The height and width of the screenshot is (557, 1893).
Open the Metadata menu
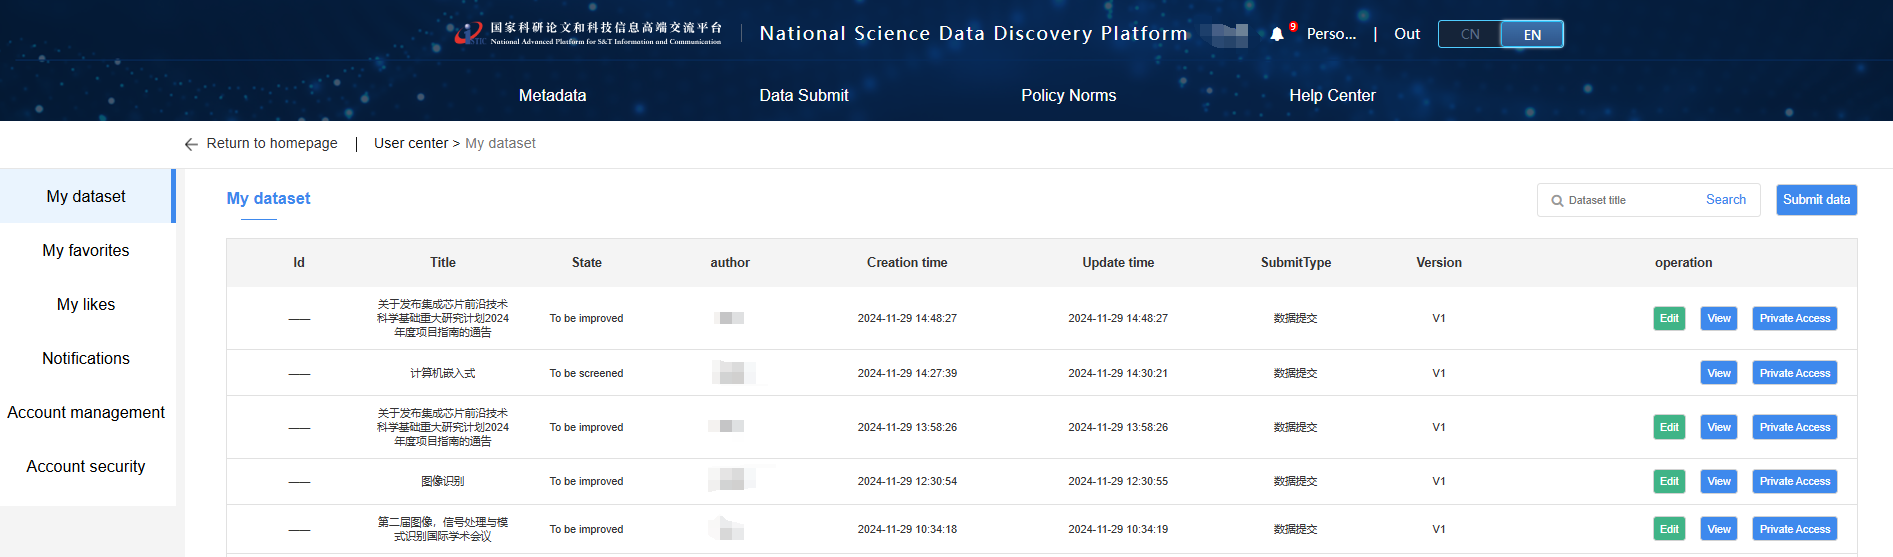pos(552,96)
